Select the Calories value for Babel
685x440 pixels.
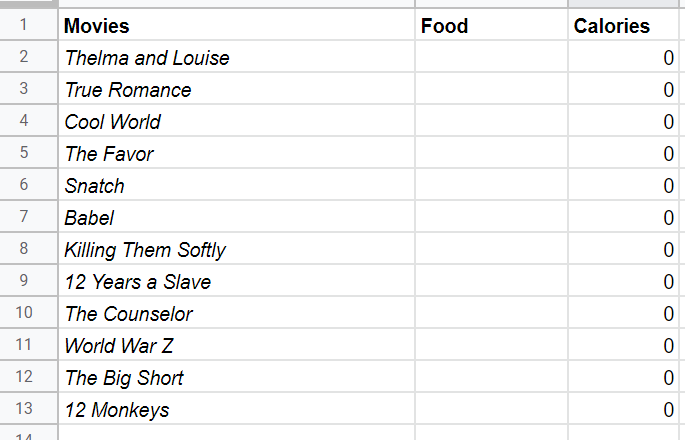(625, 218)
